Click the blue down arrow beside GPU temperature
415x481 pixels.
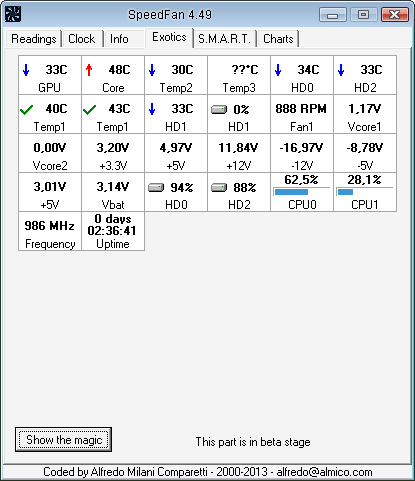click(x=26, y=70)
